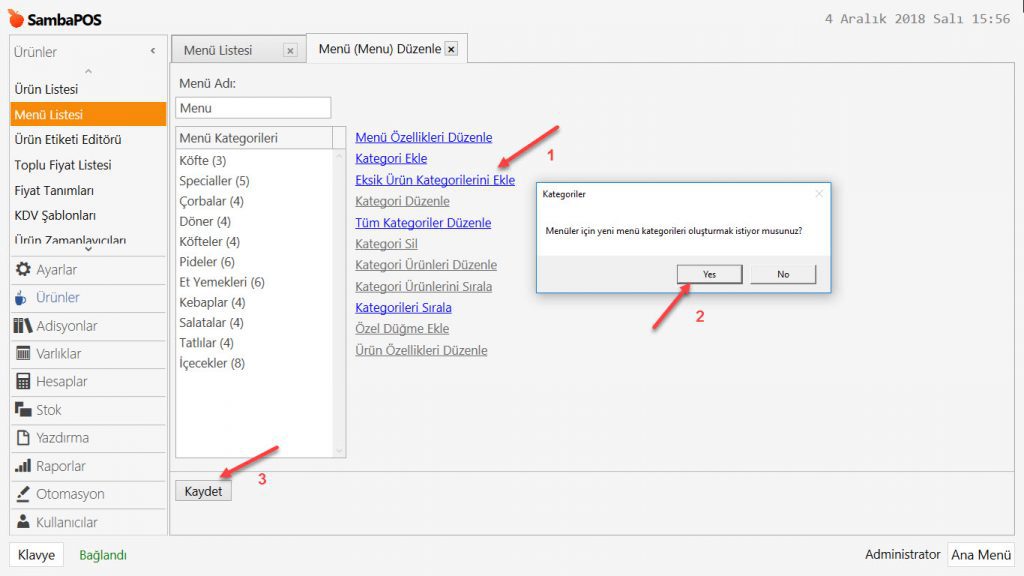Viewport: 1024px width, 576px height.
Task: Select Pideler (6) in category list
Action: coord(207,262)
